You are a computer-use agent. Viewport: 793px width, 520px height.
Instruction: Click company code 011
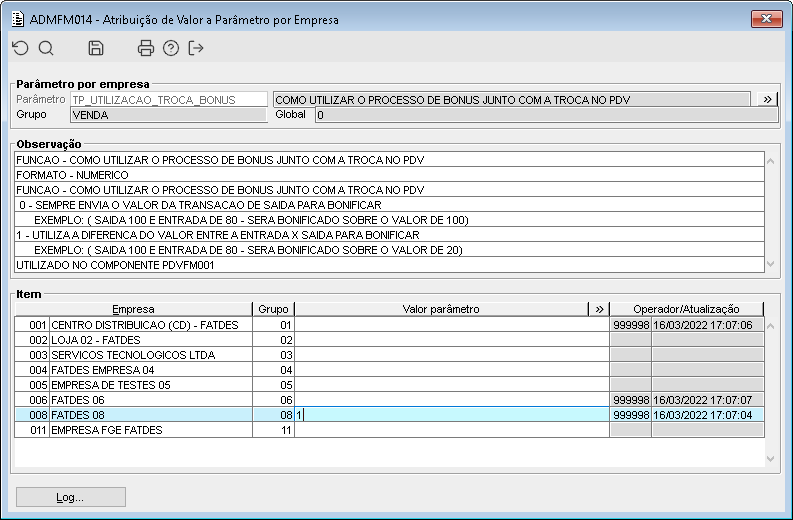click(x=32, y=430)
